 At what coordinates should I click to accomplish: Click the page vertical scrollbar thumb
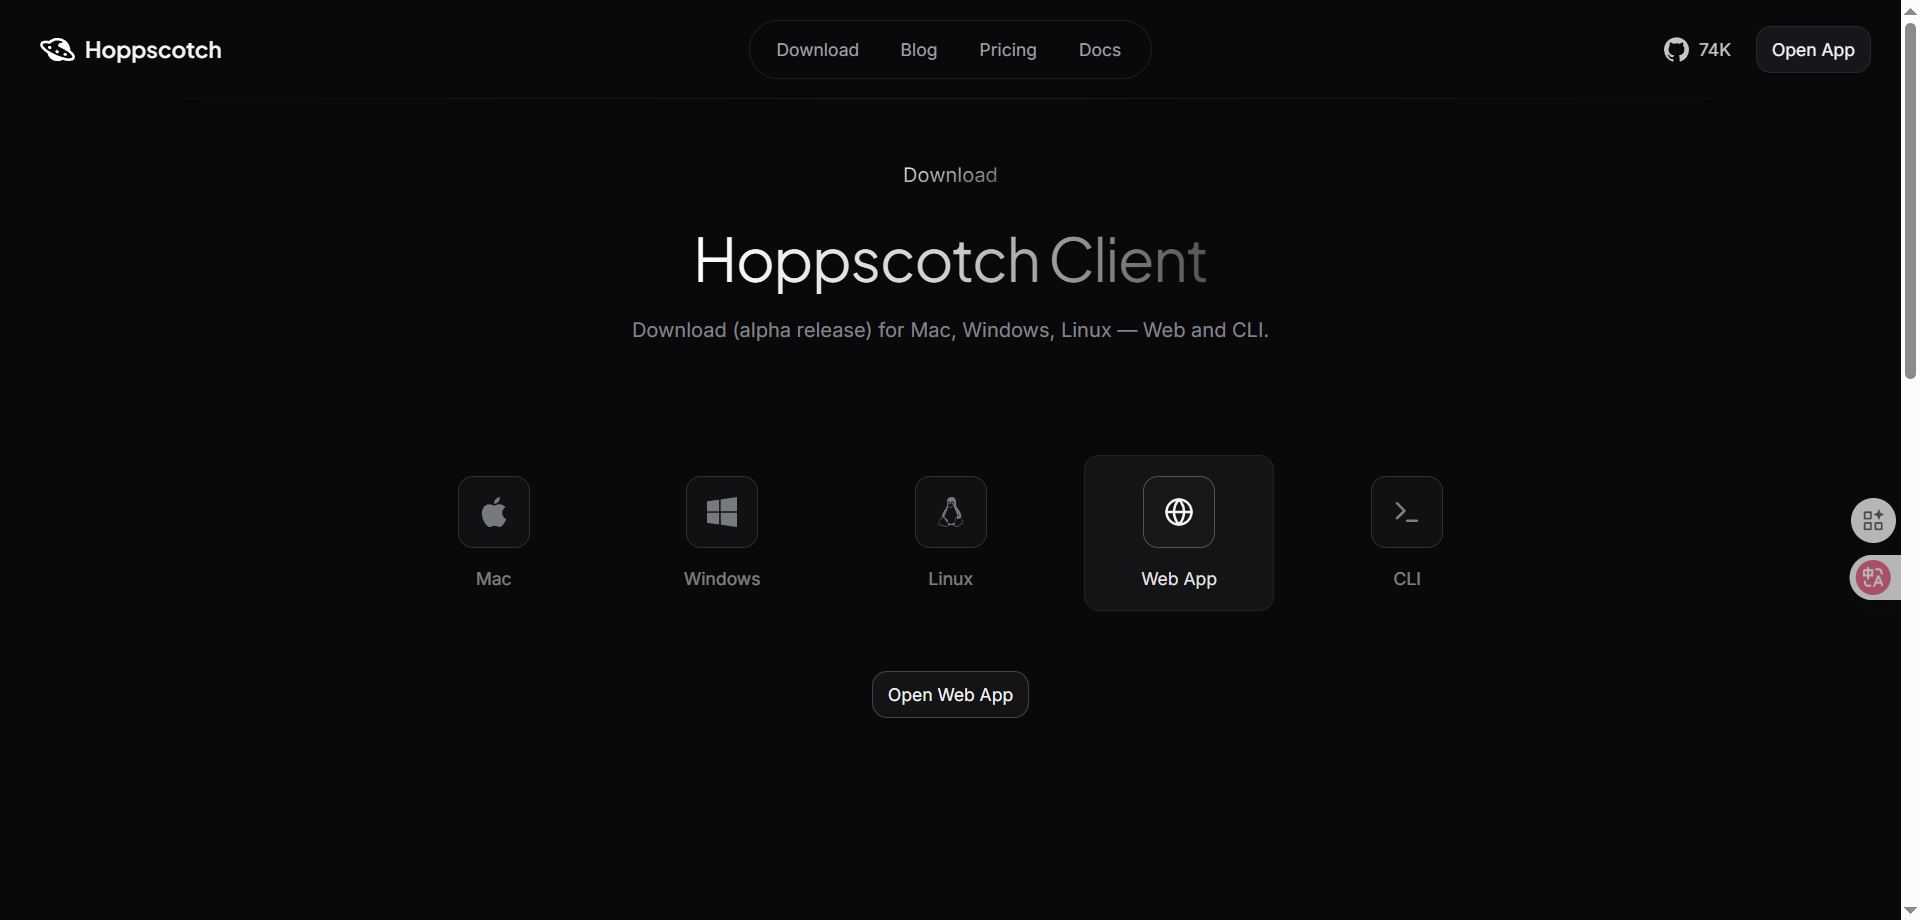[x=1910, y=200]
